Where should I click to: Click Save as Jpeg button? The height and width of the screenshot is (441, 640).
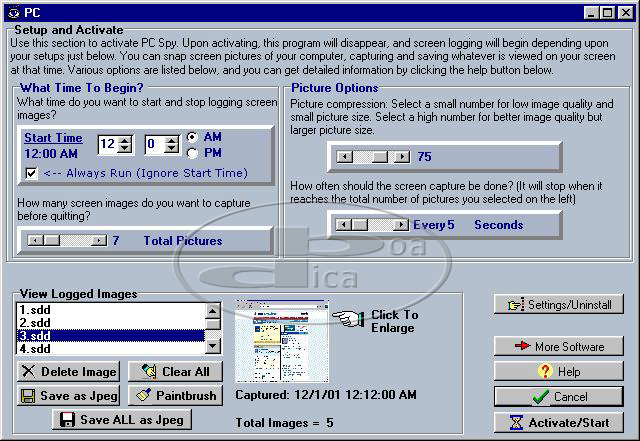pos(68,396)
